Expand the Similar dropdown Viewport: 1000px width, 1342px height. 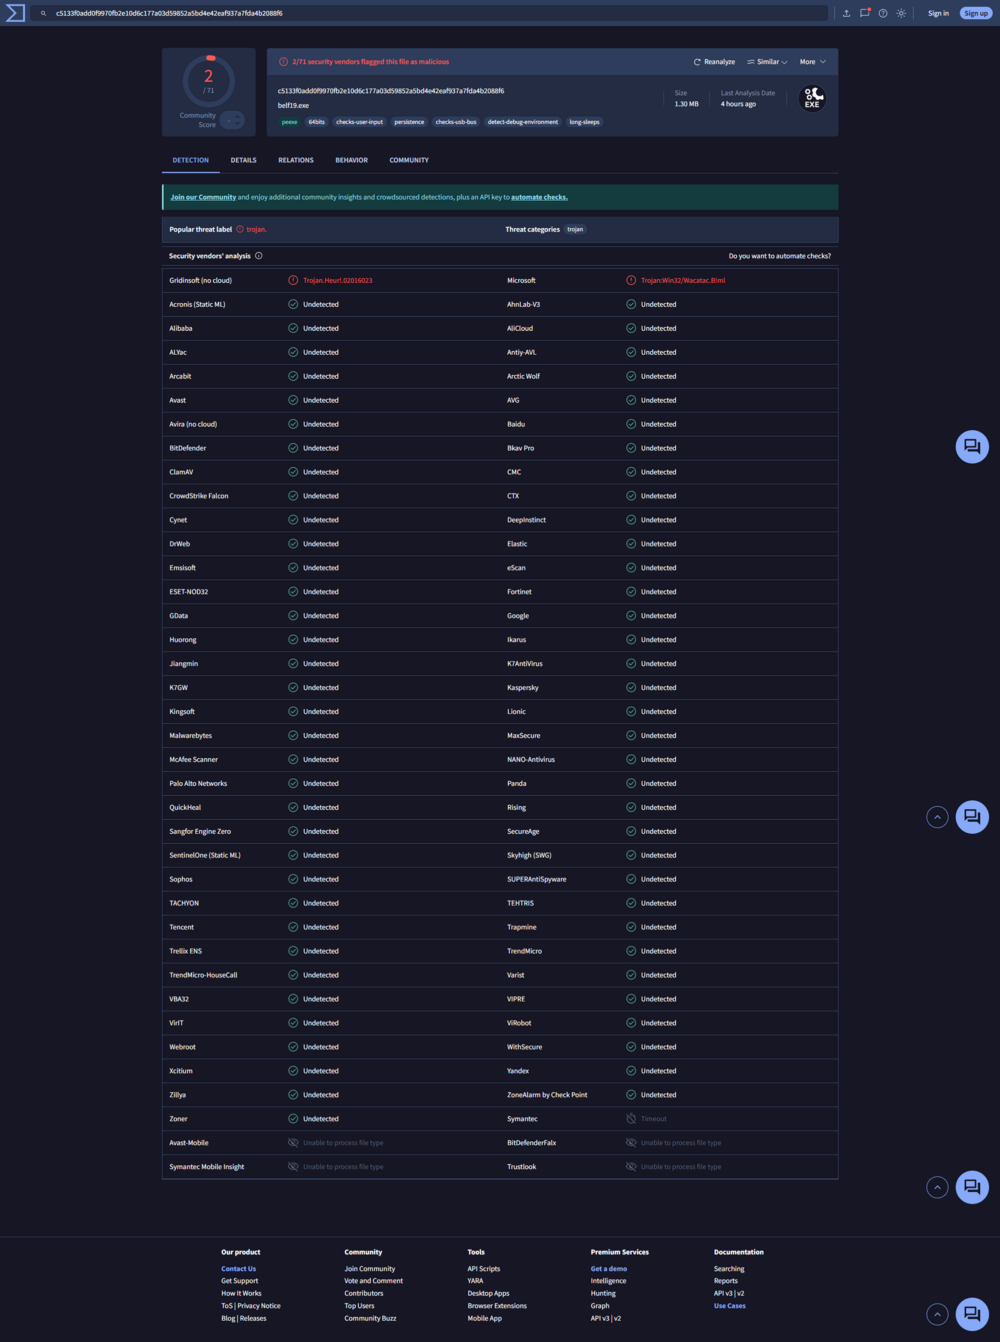(767, 62)
